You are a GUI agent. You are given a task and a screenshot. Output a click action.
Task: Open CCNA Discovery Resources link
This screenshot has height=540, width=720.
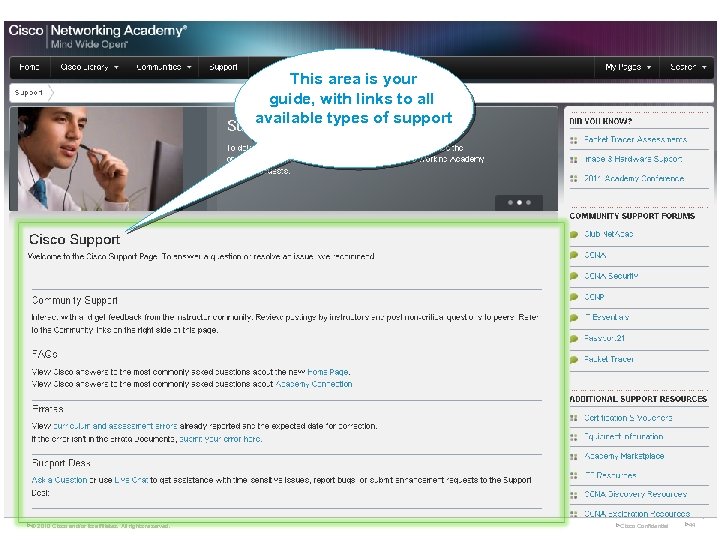coord(636,494)
